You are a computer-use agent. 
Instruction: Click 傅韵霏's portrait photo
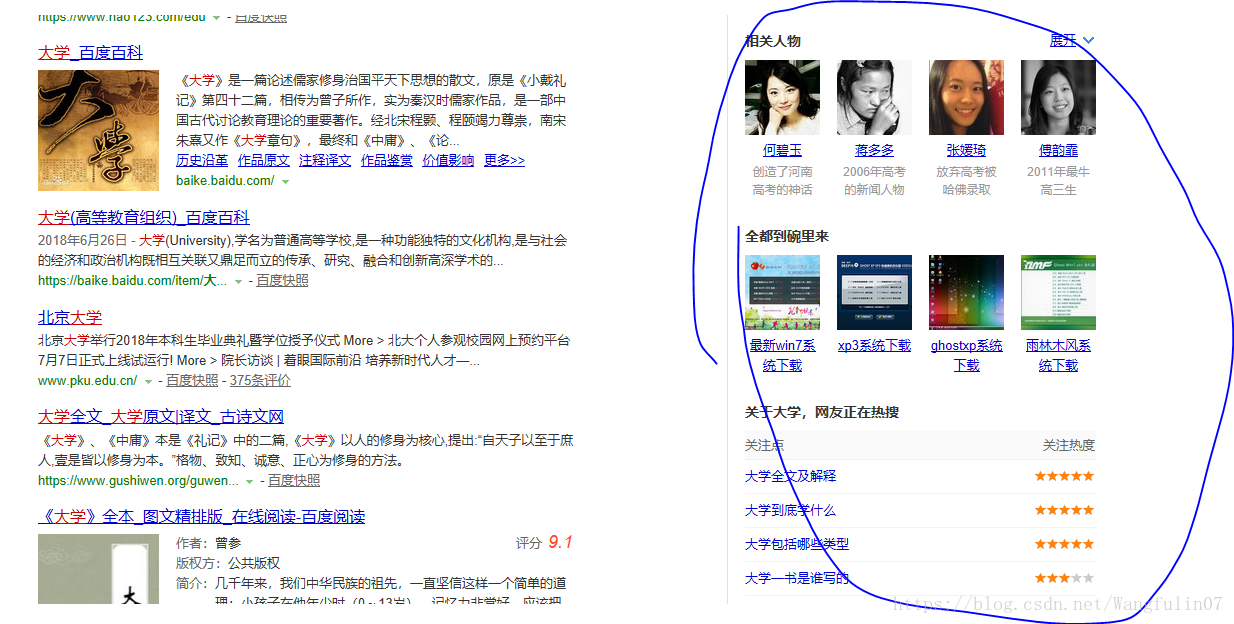click(x=1058, y=97)
